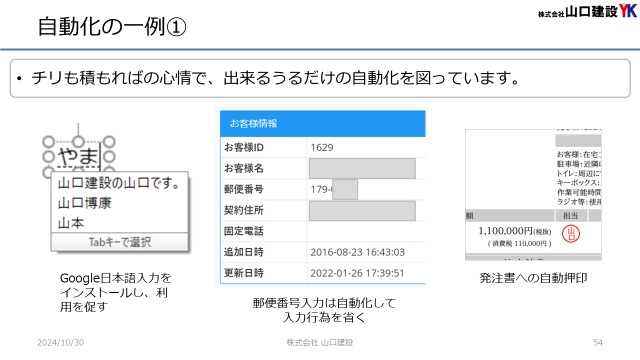Viewport: 640px width, 360px height.
Task: Click the '担当' column header
Action: click(x=571, y=216)
